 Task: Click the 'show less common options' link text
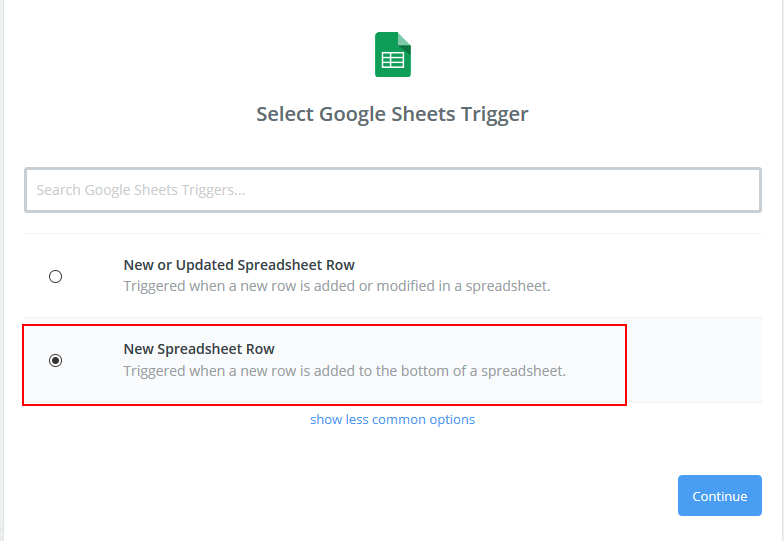click(392, 419)
